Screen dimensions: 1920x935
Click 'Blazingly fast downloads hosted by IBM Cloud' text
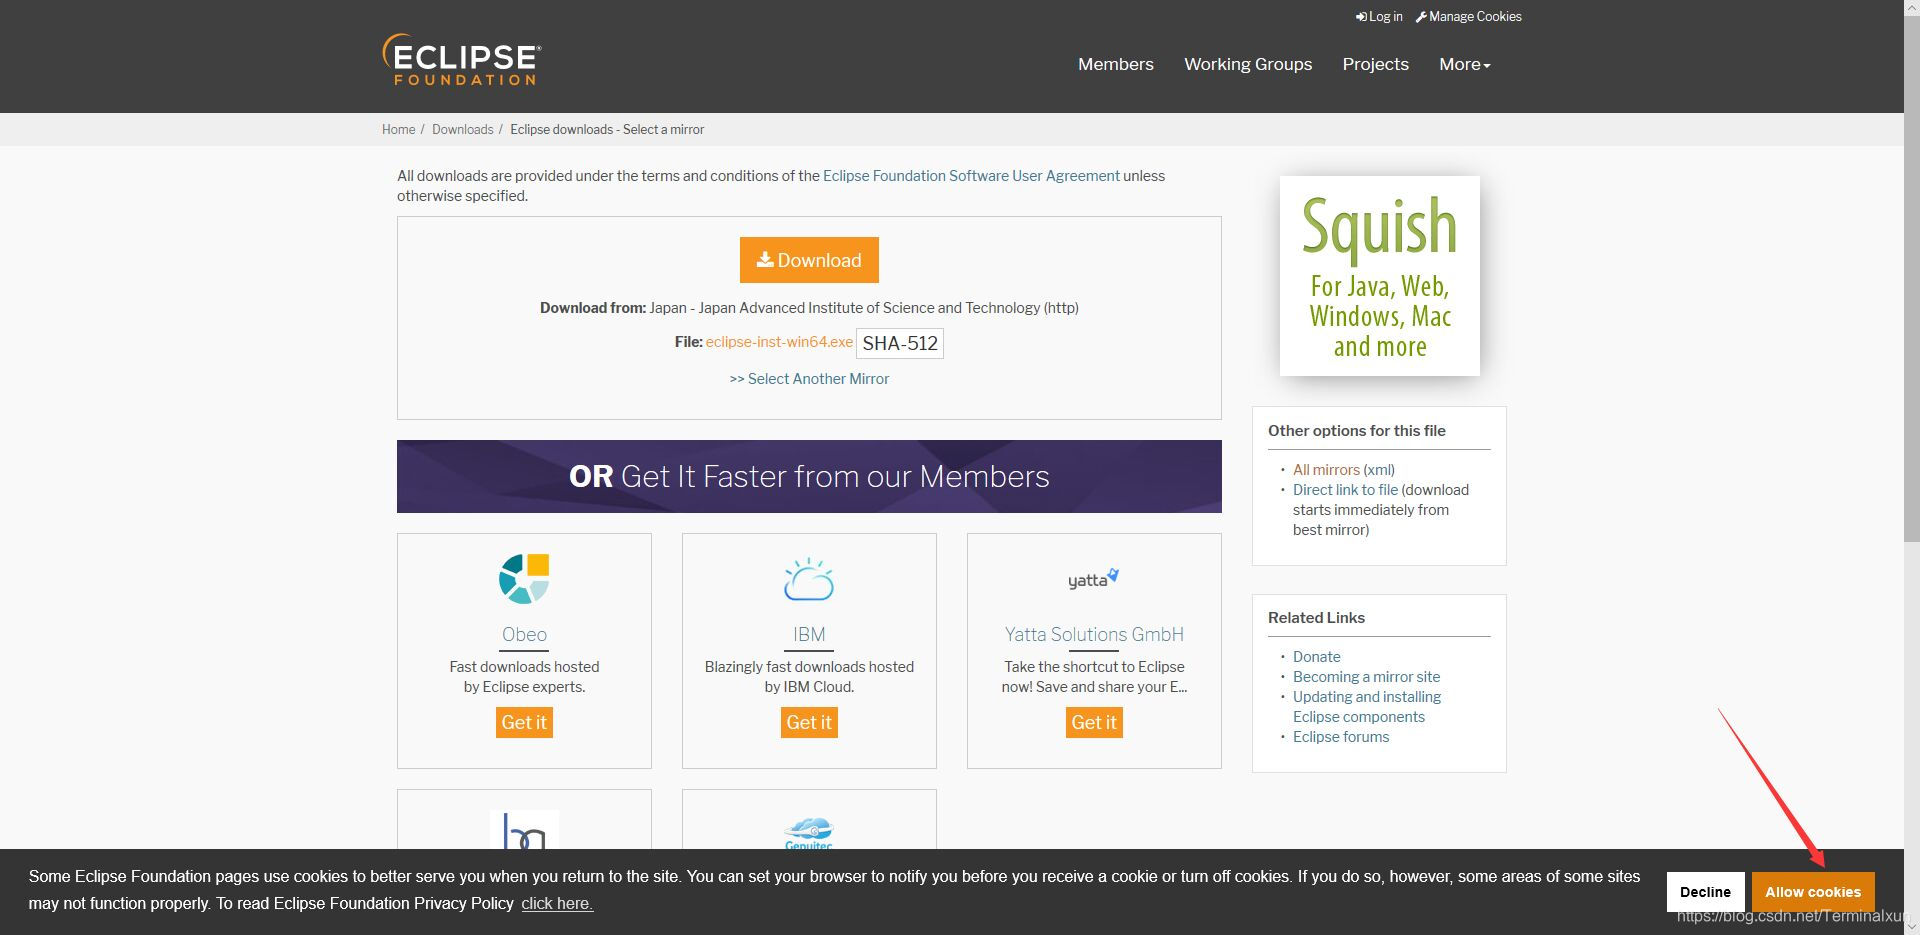[809, 676]
